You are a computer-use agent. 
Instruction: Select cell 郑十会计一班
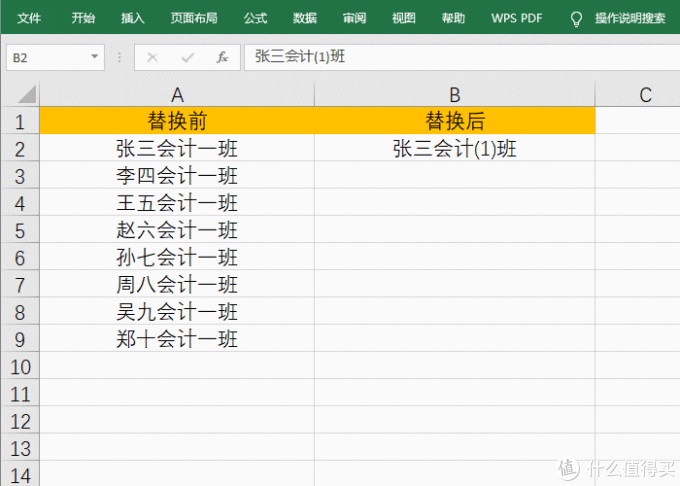(177, 339)
